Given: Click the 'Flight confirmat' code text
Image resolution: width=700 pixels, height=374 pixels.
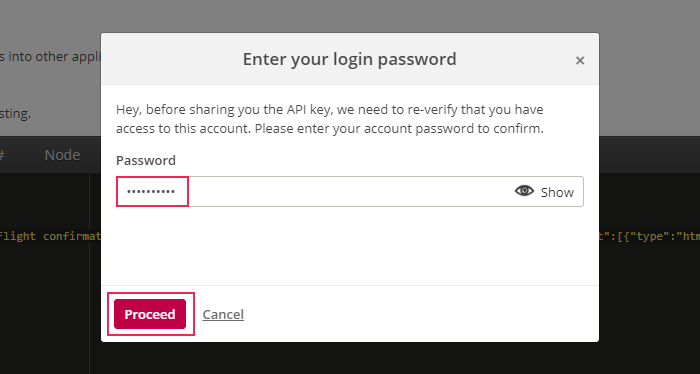Looking at the screenshot, I should pos(50,236).
